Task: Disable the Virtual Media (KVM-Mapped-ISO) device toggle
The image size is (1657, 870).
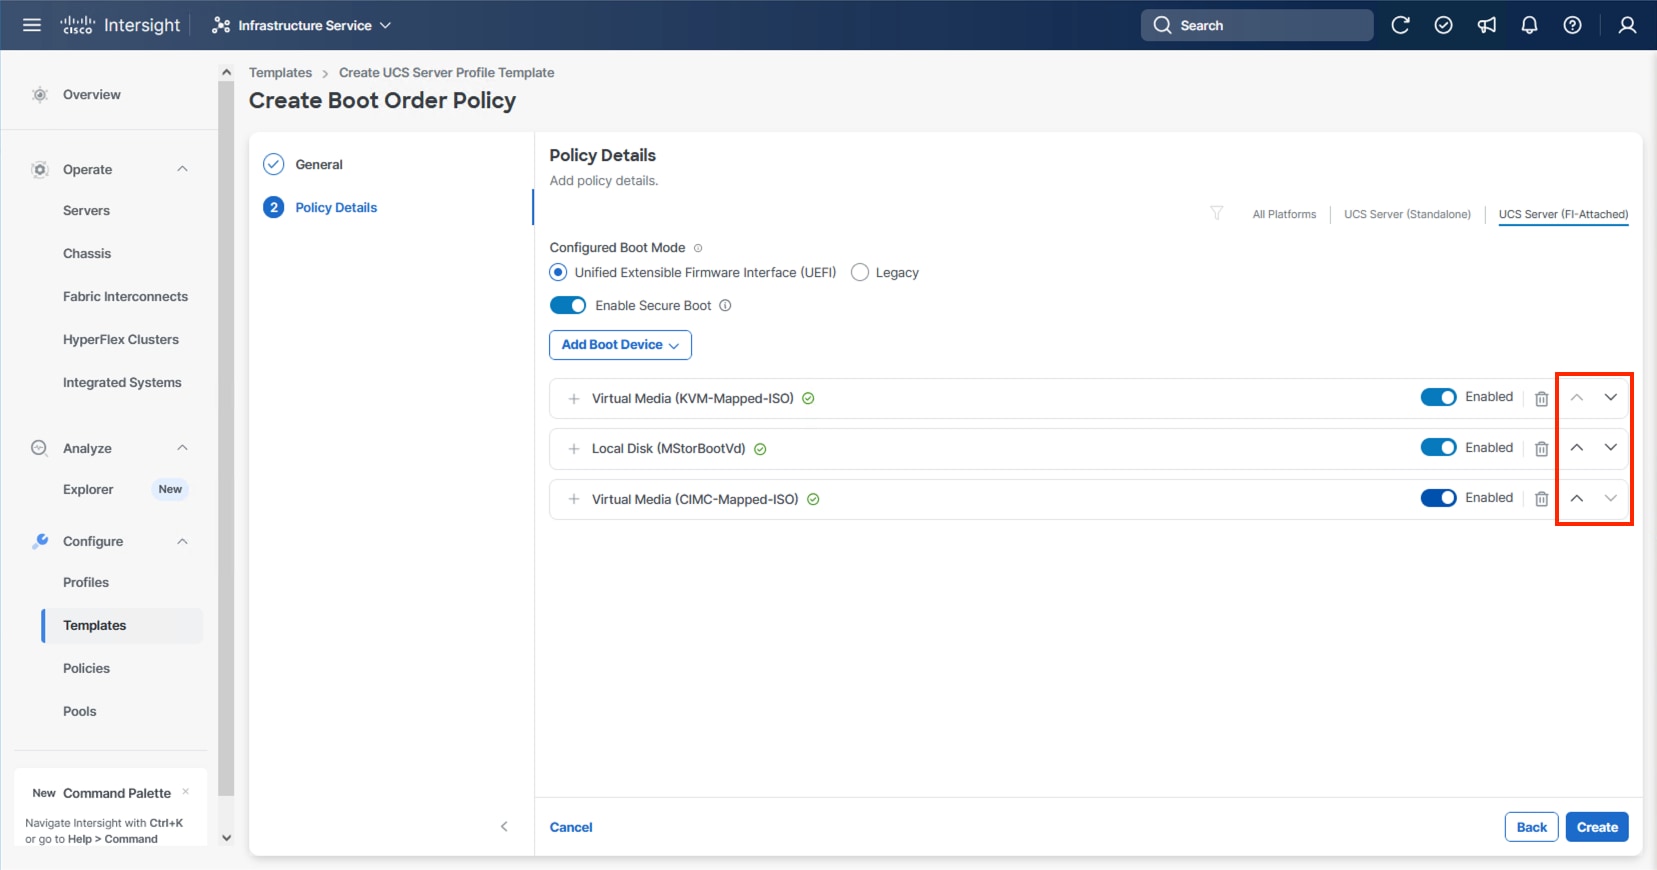Action: click(1438, 397)
